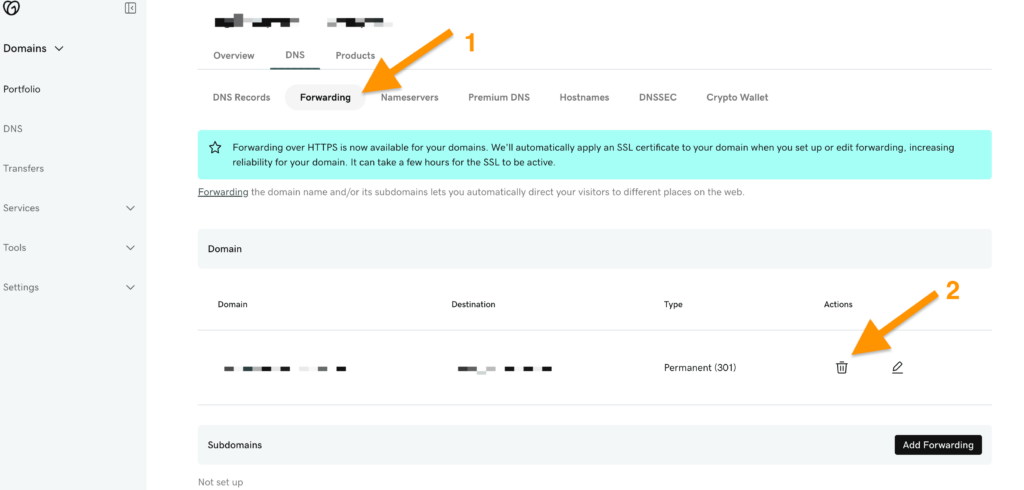Open the Nameservers sub-tab
Image resolution: width=1024 pixels, height=490 pixels.
point(409,97)
